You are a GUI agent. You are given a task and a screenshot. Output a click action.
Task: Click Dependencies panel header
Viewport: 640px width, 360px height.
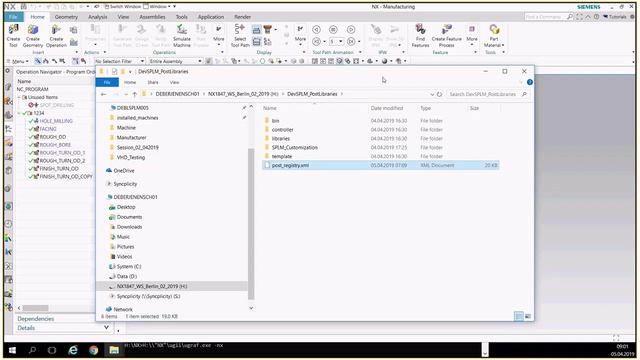tap(36, 319)
